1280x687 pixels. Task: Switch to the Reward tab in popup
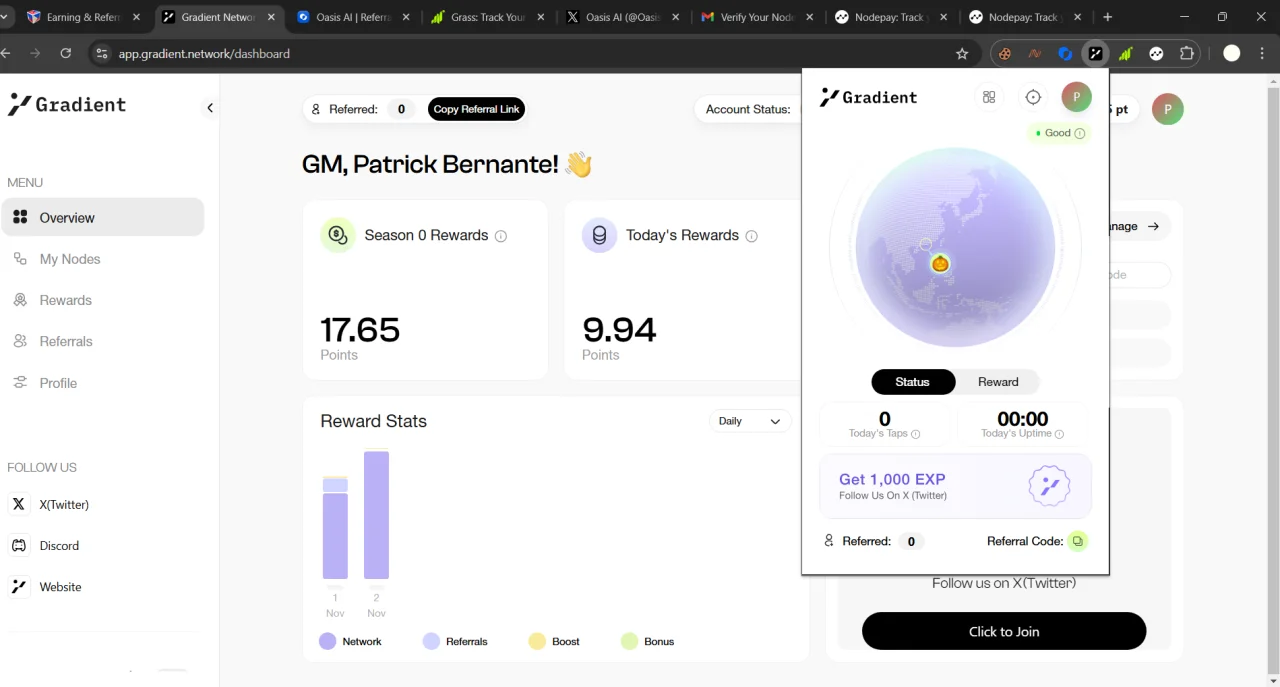pos(998,382)
